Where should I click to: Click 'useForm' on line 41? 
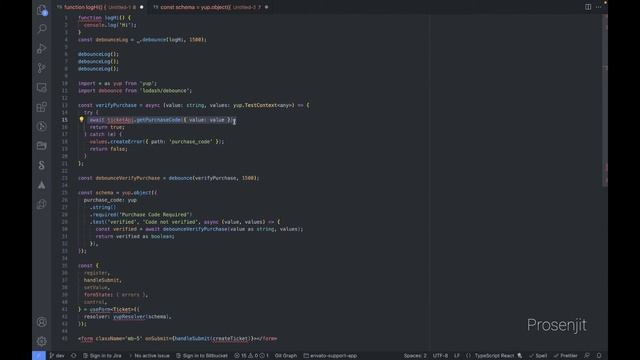coord(100,309)
